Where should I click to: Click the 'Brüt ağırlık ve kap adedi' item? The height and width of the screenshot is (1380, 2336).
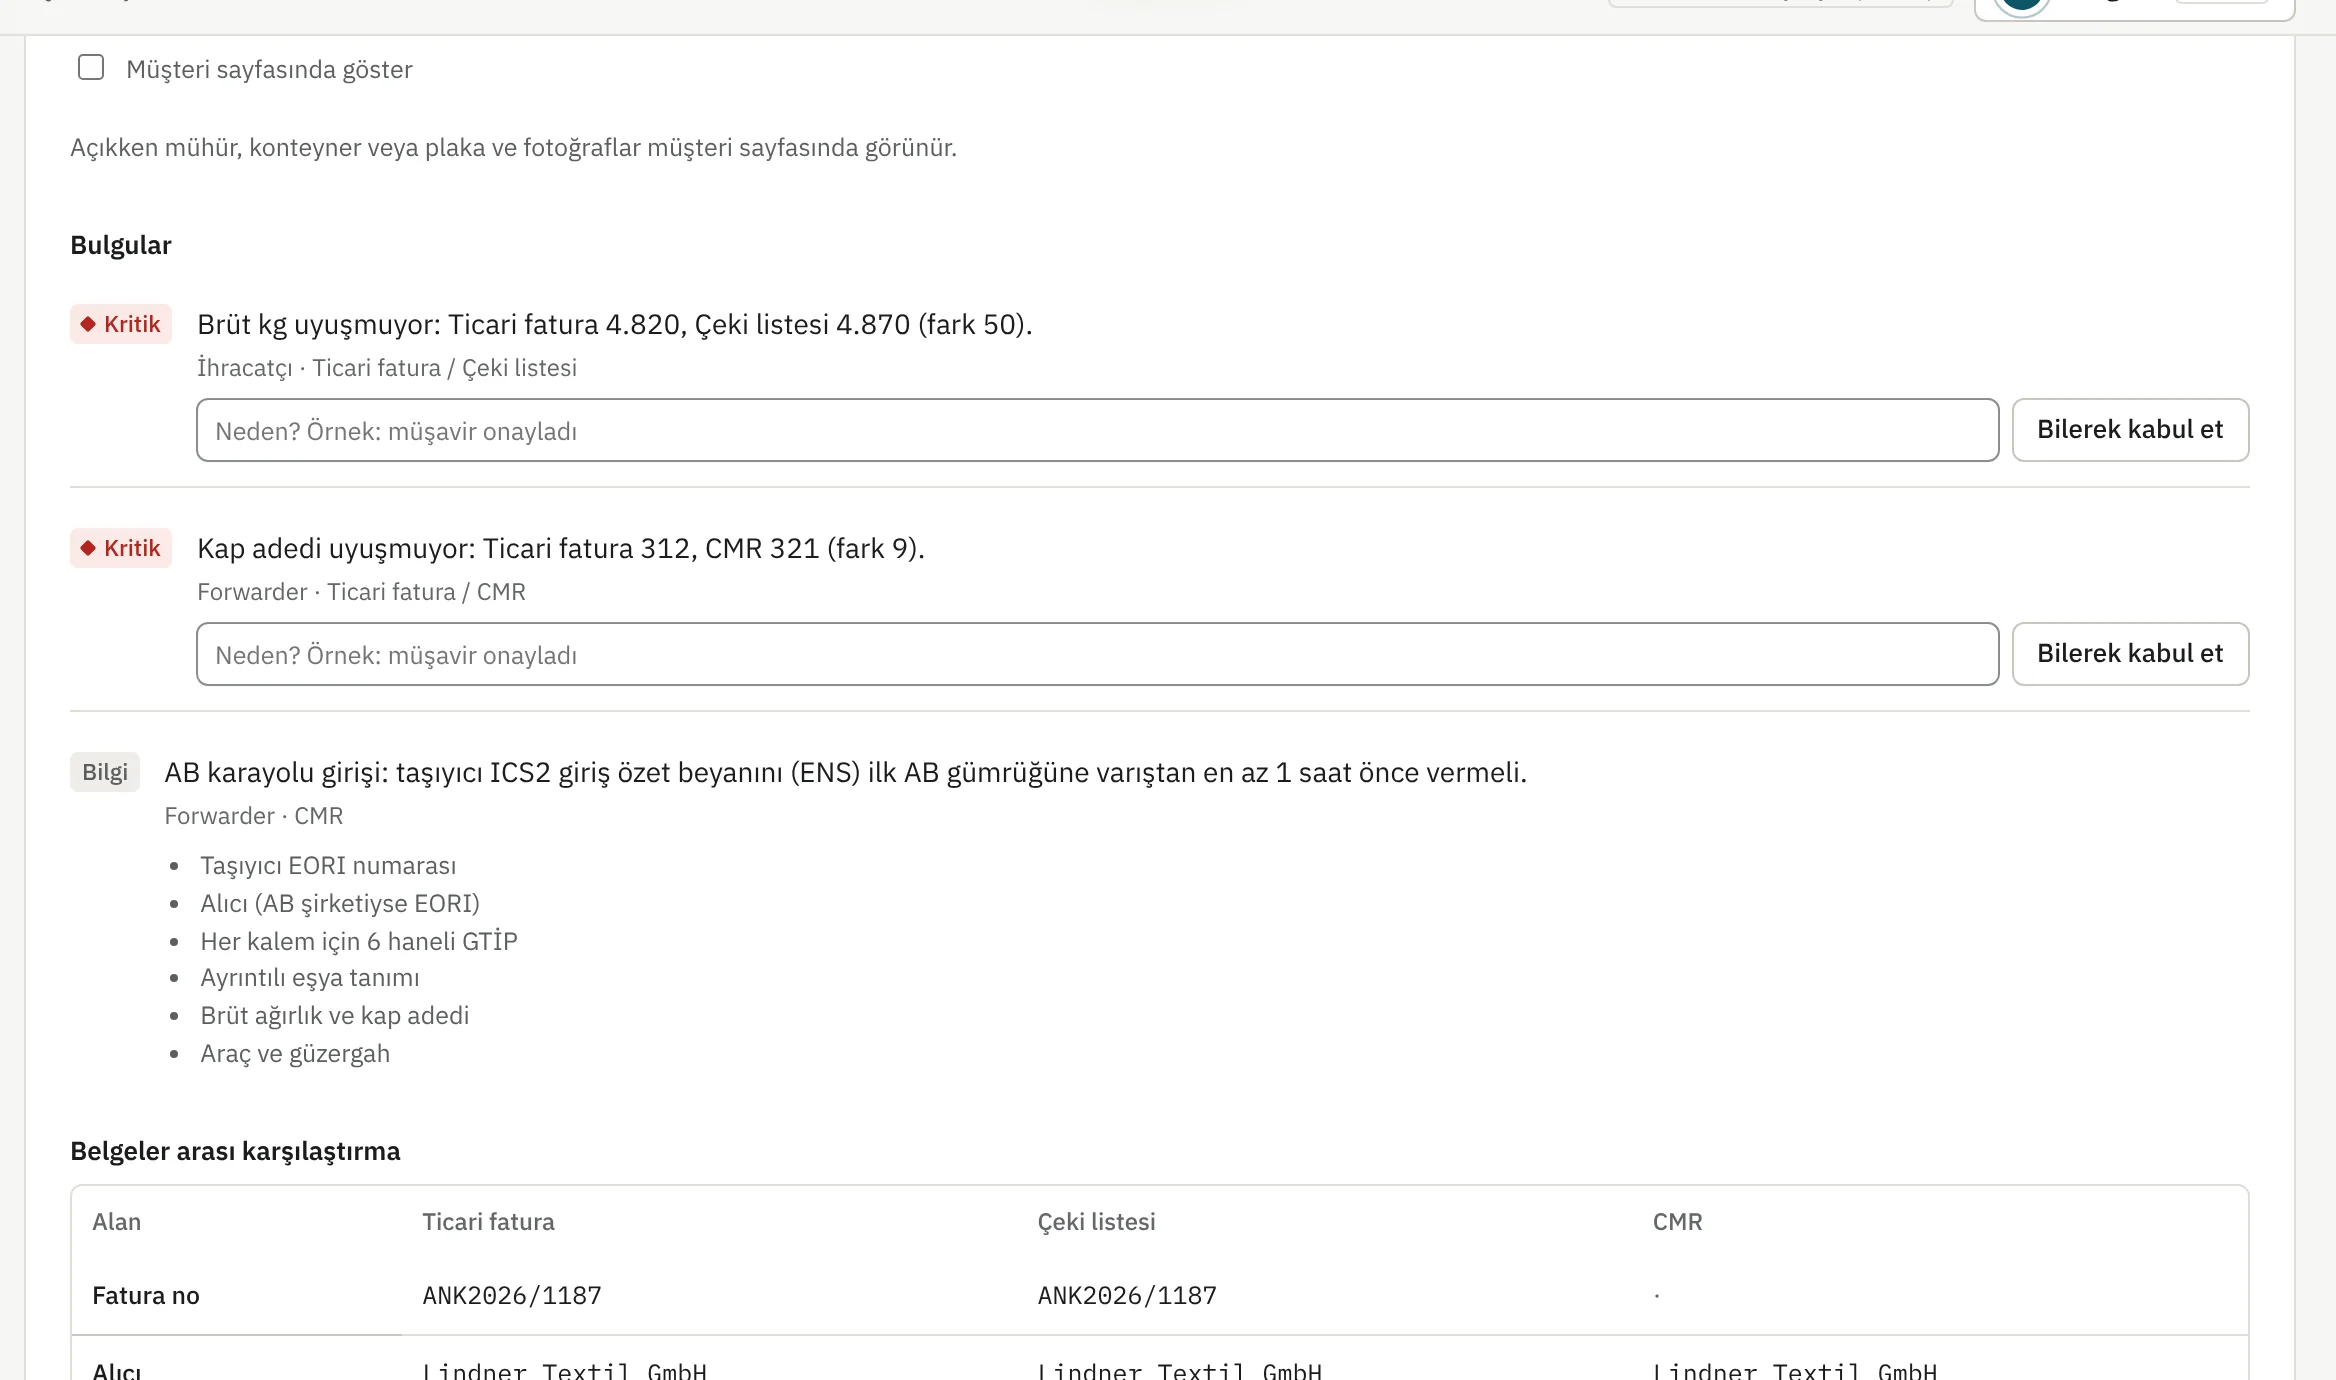pyautogui.click(x=335, y=1016)
